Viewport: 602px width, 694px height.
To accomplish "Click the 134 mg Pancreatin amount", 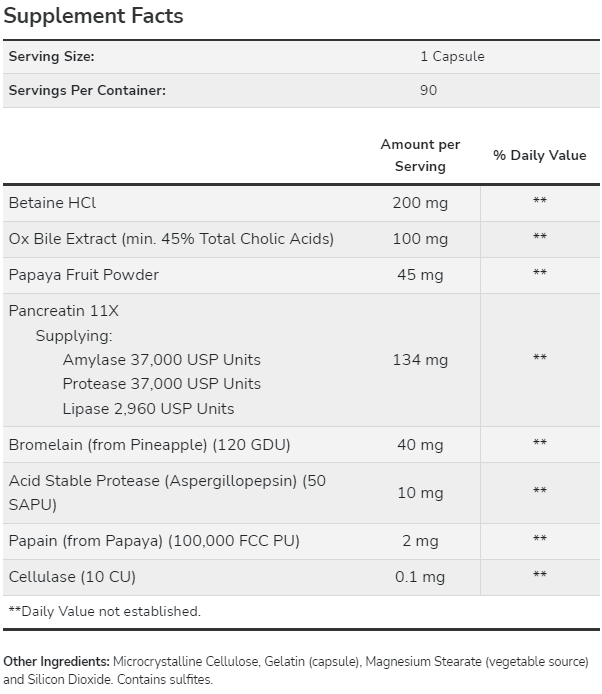I will tap(420, 360).
